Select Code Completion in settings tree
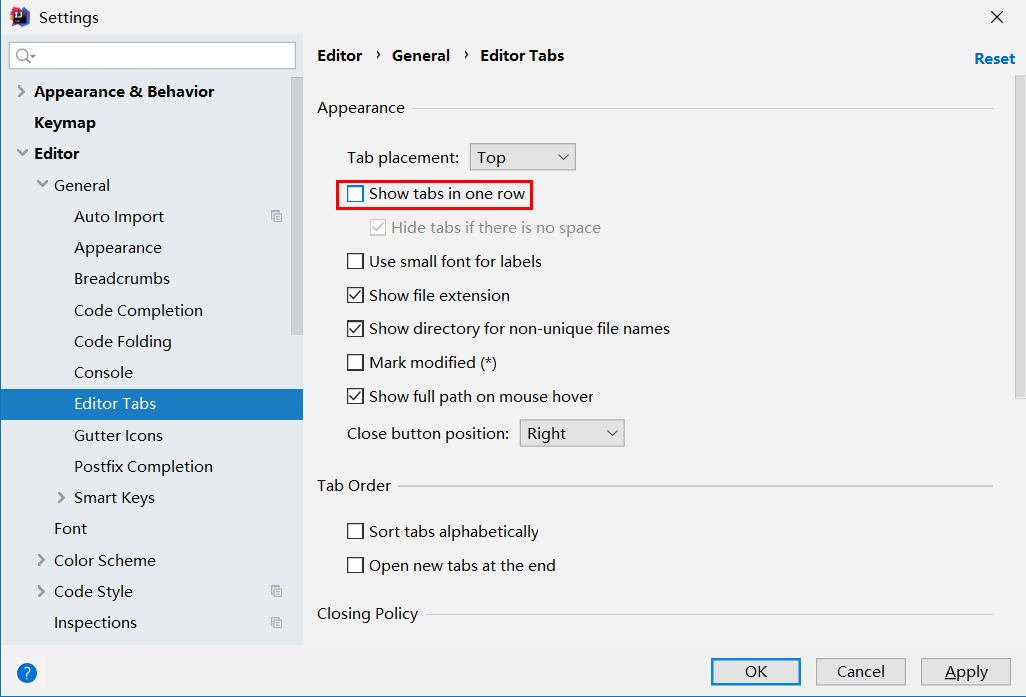 tap(138, 310)
